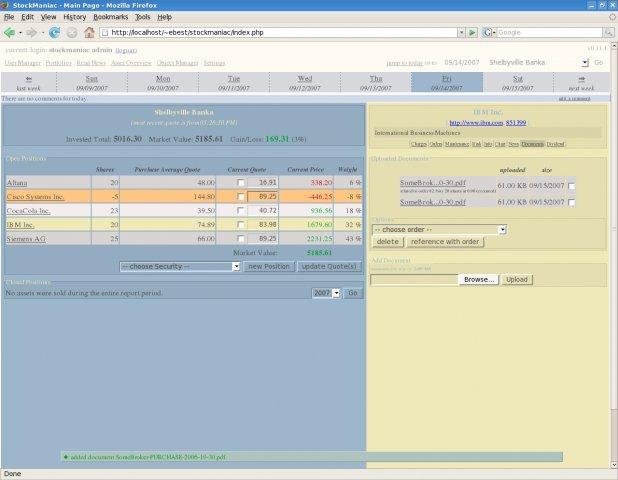Open the Help menu
This screenshot has height=480, width=618.
164,17
